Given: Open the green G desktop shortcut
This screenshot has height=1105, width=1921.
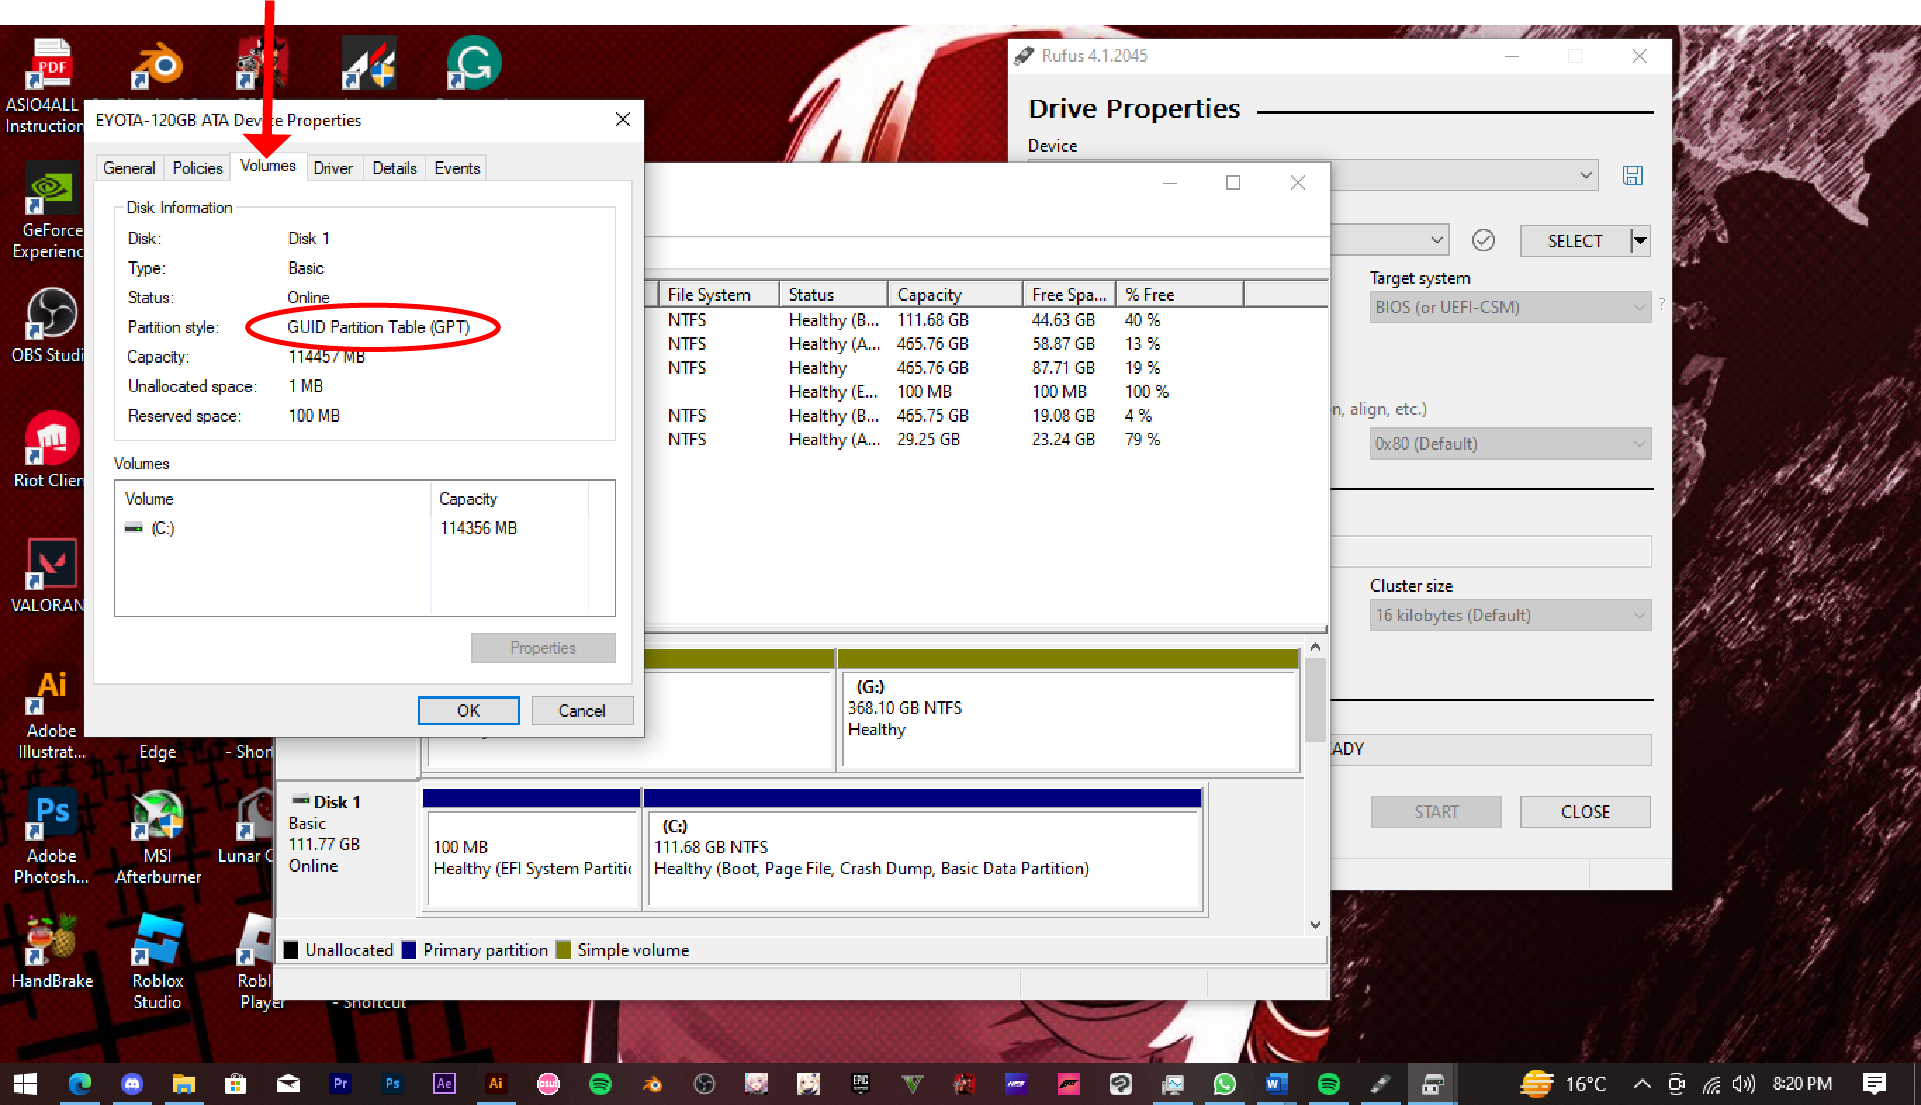Looking at the screenshot, I should 473,64.
